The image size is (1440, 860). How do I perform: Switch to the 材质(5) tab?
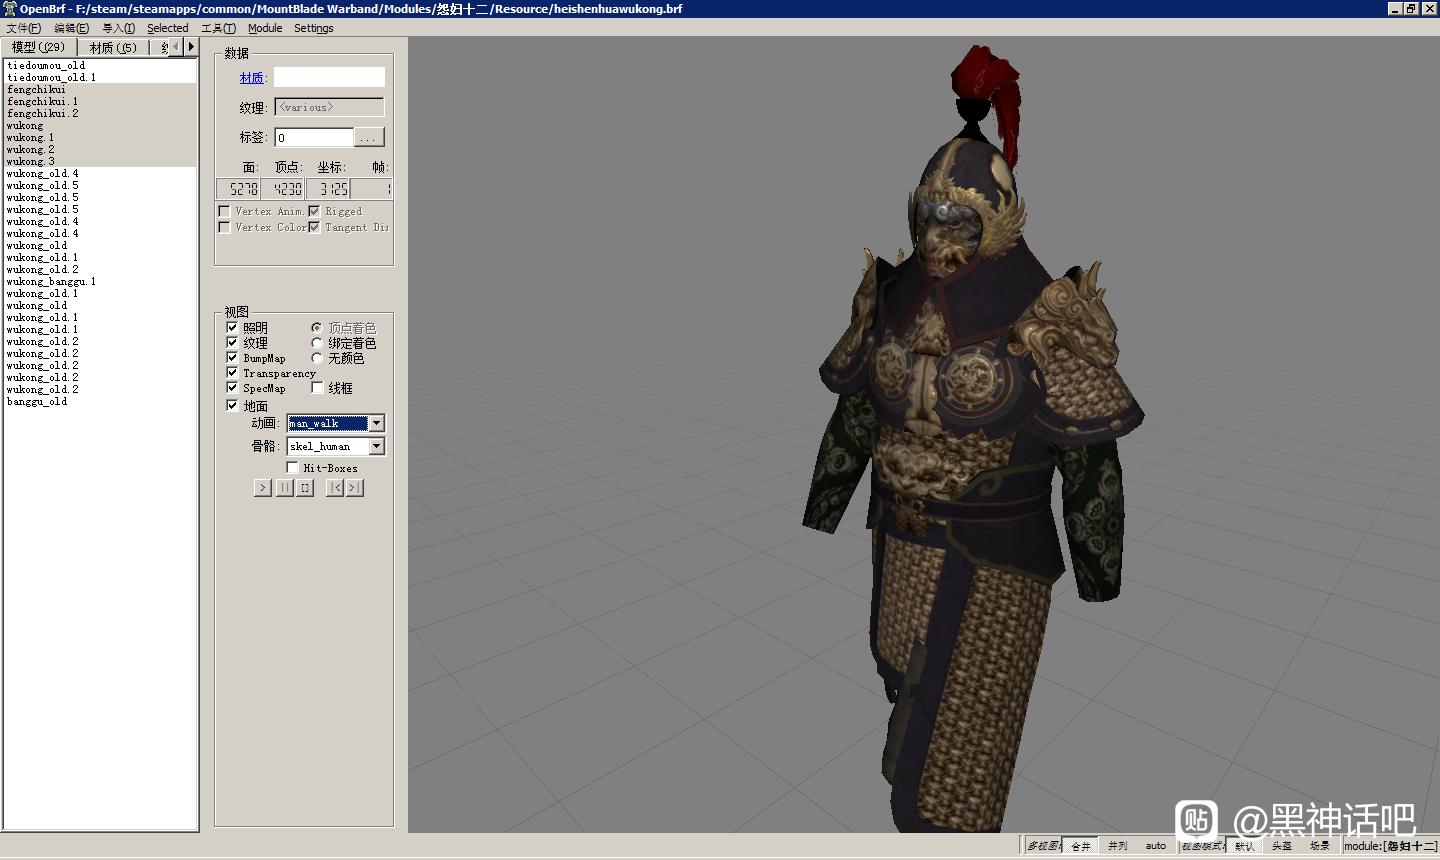[x=113, y=47]
